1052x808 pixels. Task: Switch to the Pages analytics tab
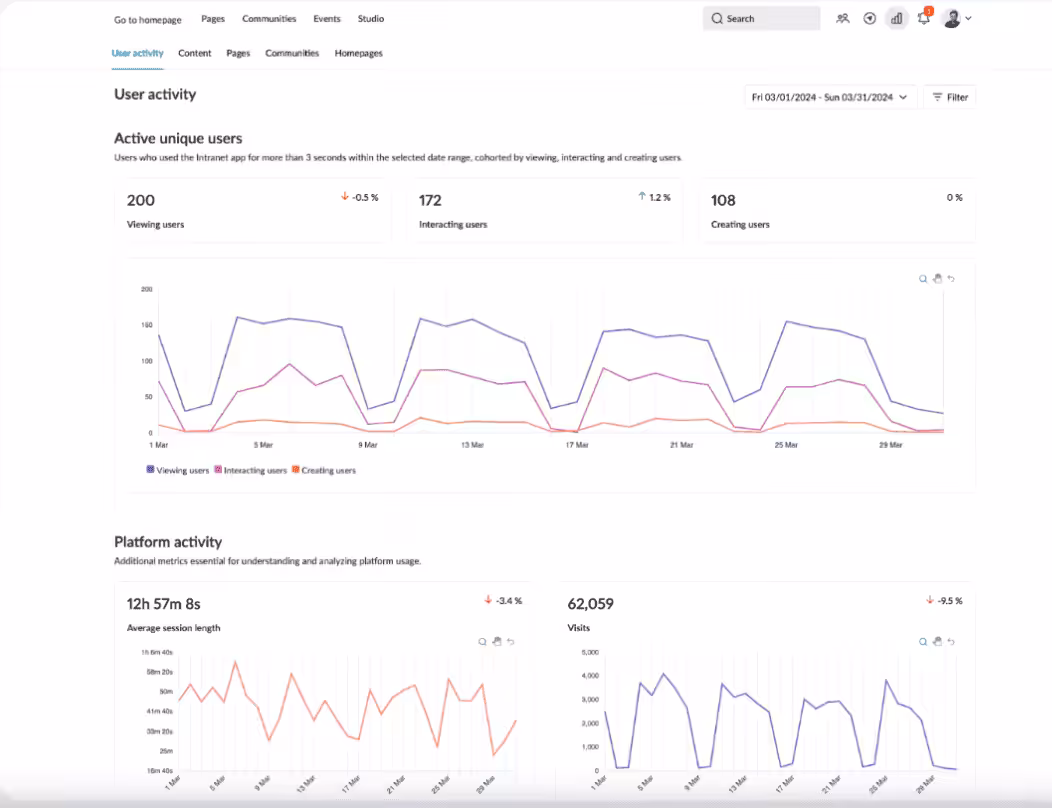pyautogui.click(x=238, y=53)
